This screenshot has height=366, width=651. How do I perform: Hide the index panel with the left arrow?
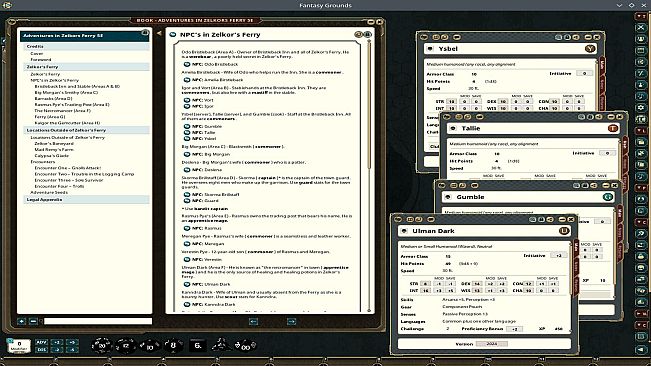point(159,33)
